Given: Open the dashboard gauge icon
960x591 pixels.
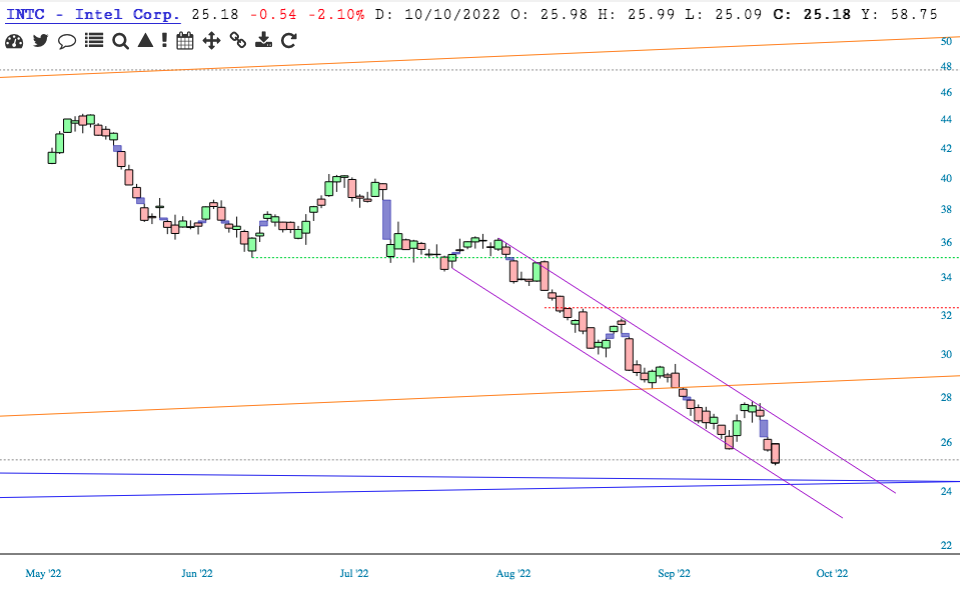Looking at the screenshot, I should (13, 41).
